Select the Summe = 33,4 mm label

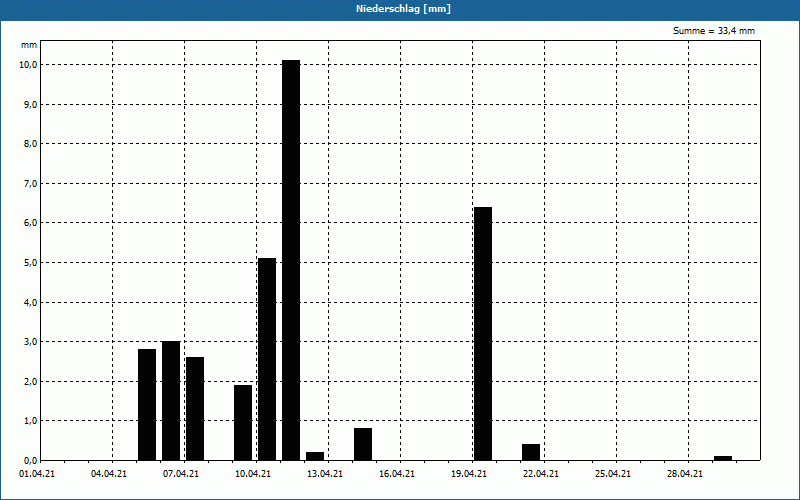click(x=714, y=31)
